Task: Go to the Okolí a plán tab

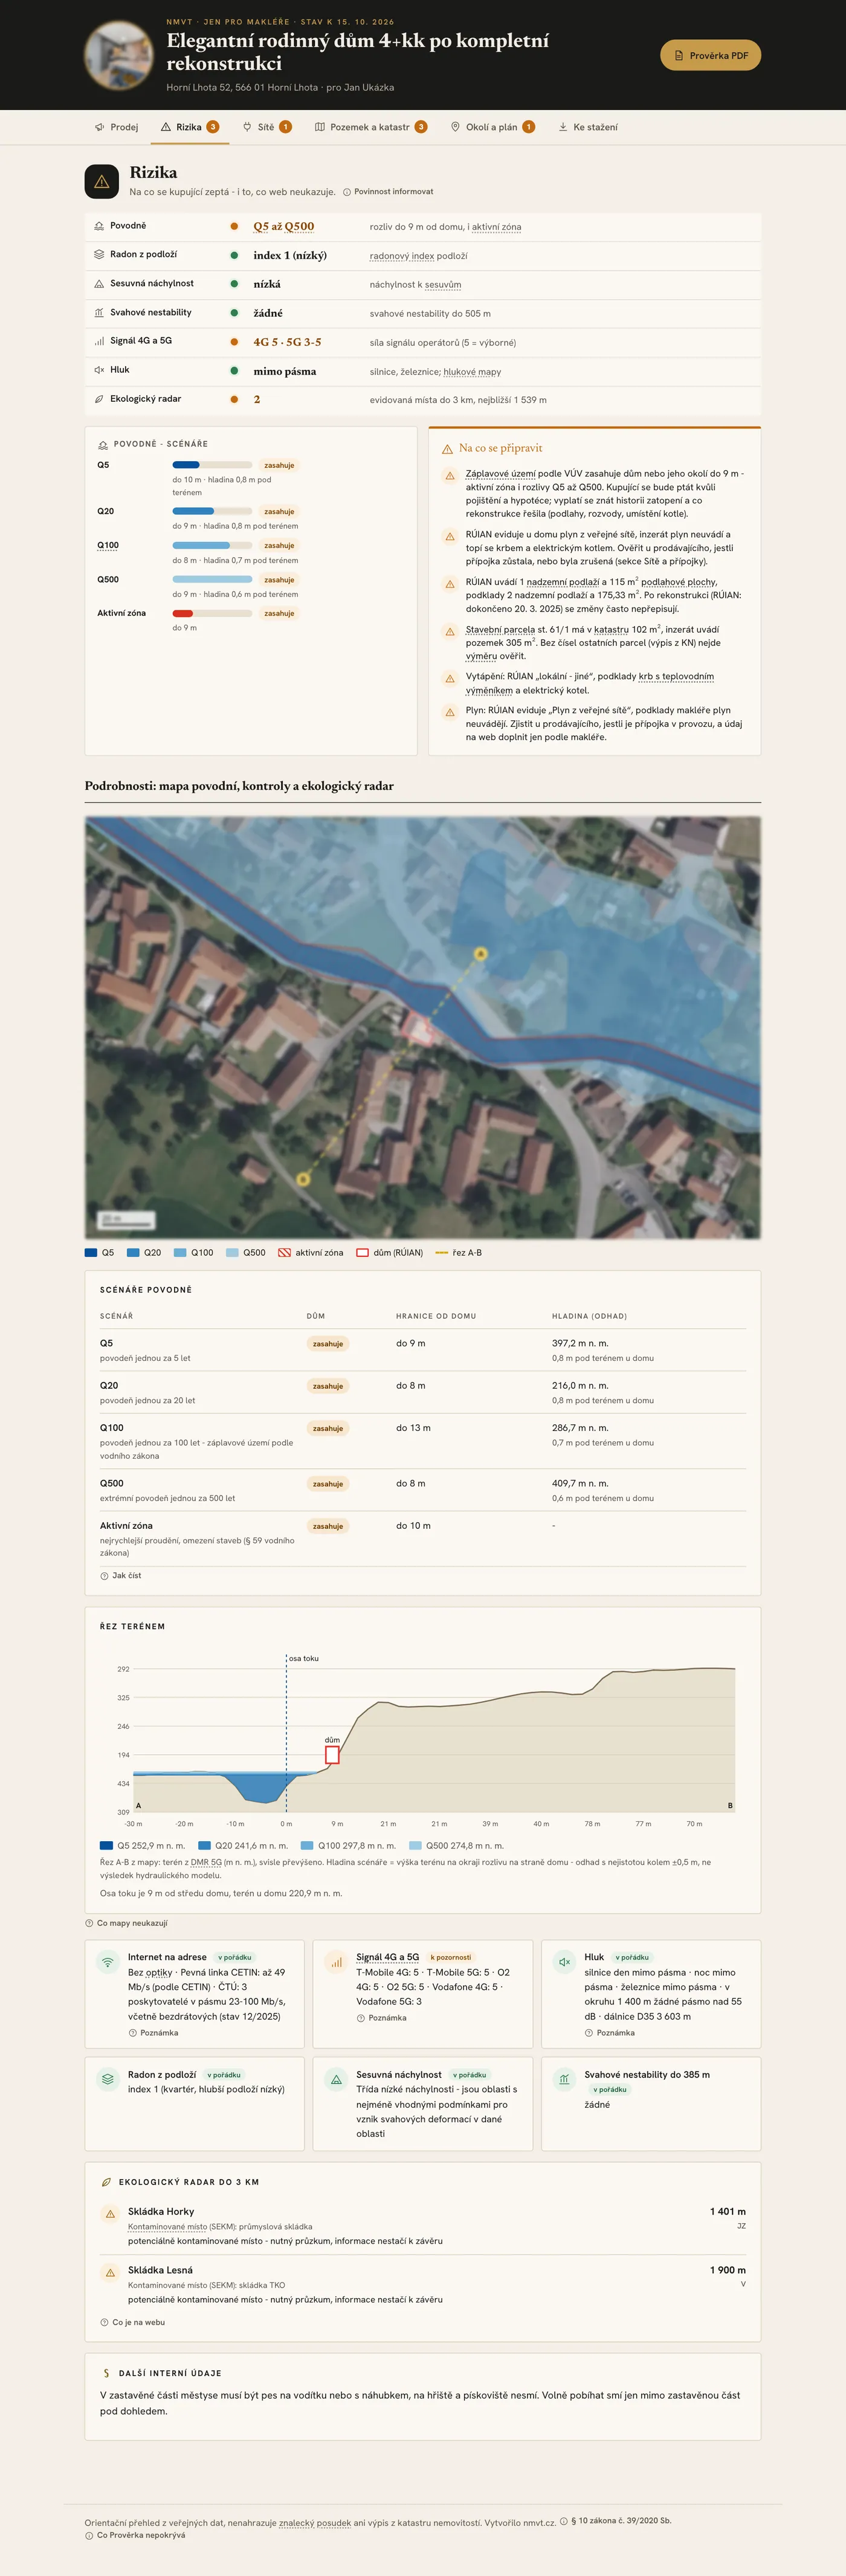Action: point(493,127)
